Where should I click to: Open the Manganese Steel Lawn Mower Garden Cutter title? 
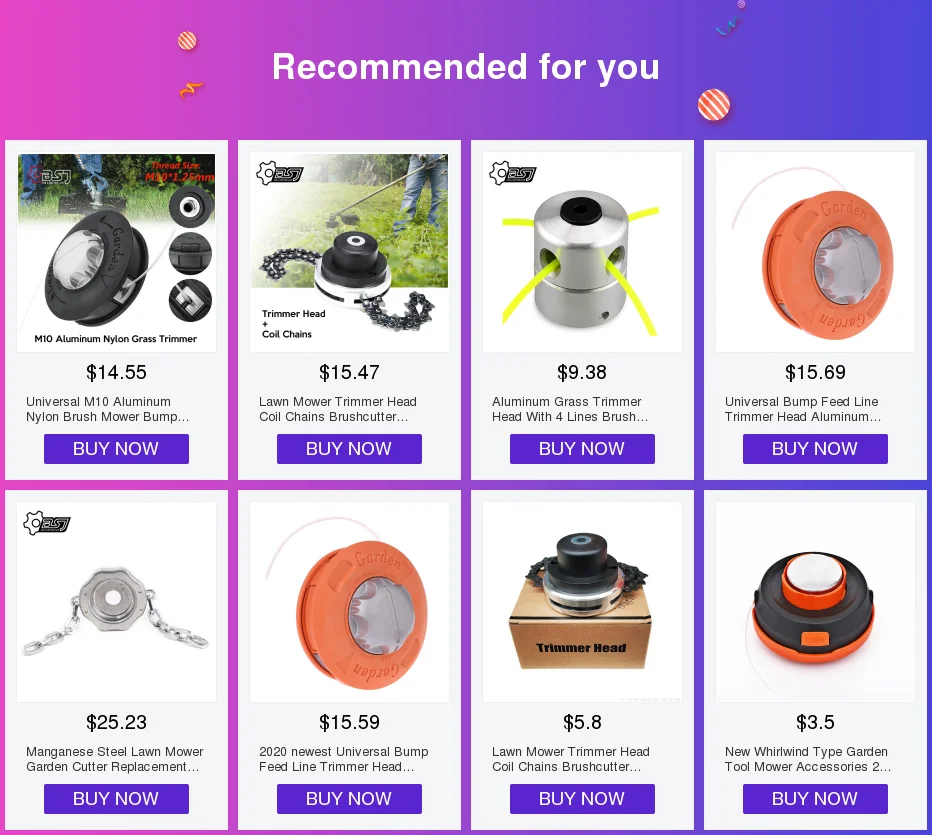pyautogui.click(x=115, y=759)
